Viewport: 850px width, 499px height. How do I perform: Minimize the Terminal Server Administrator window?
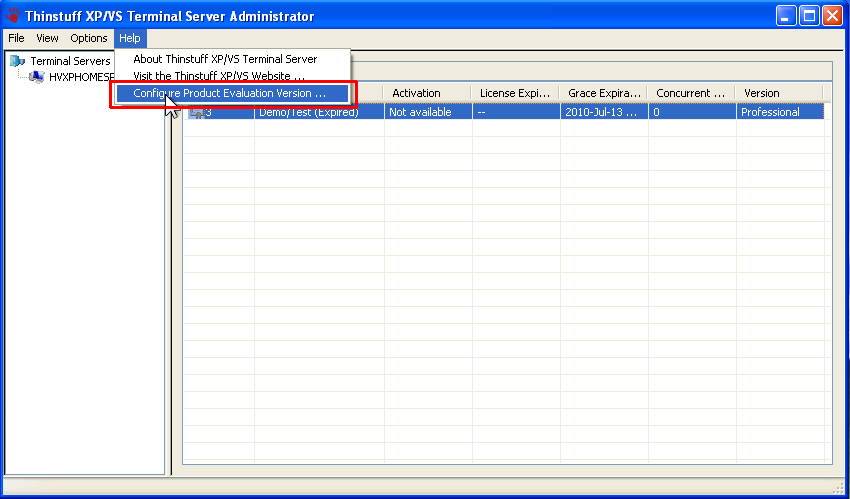785,15
